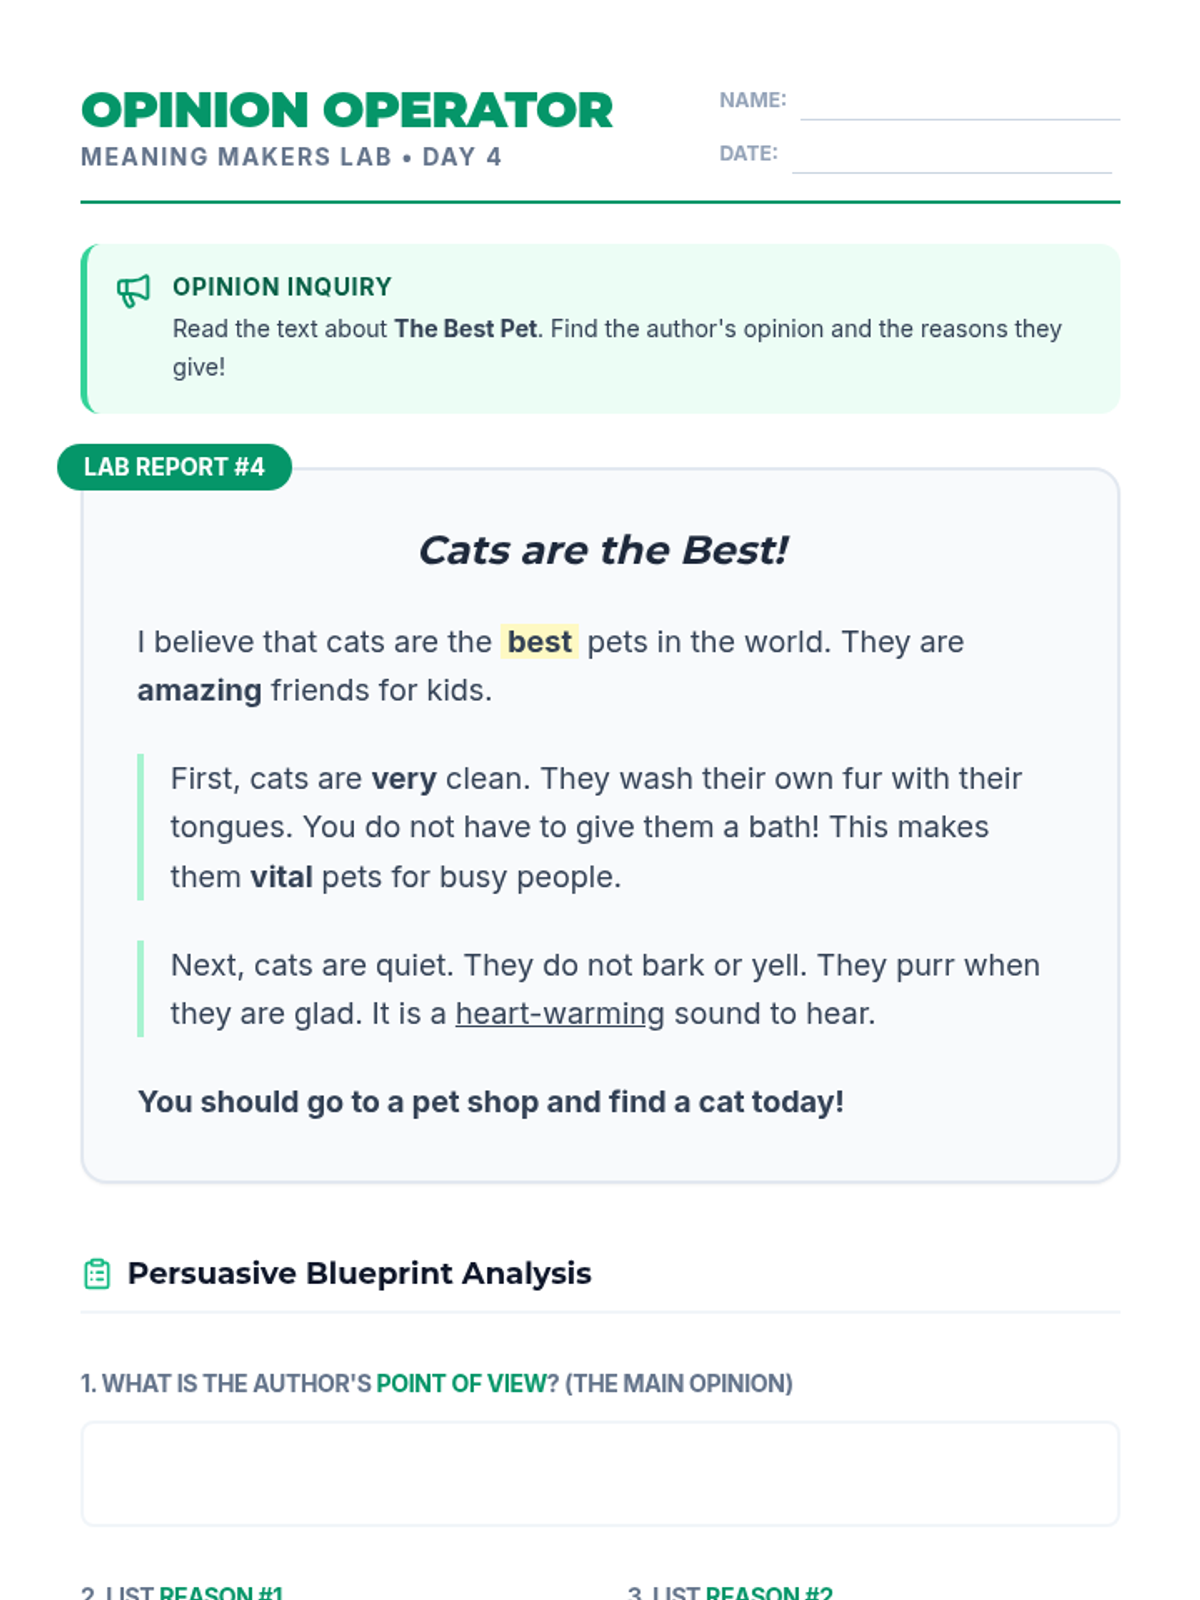Image resolution: width=1200 pixels, height=1600 pixels.
Task: Click the highlighted word "best"
Action: (x=540, y=642)
